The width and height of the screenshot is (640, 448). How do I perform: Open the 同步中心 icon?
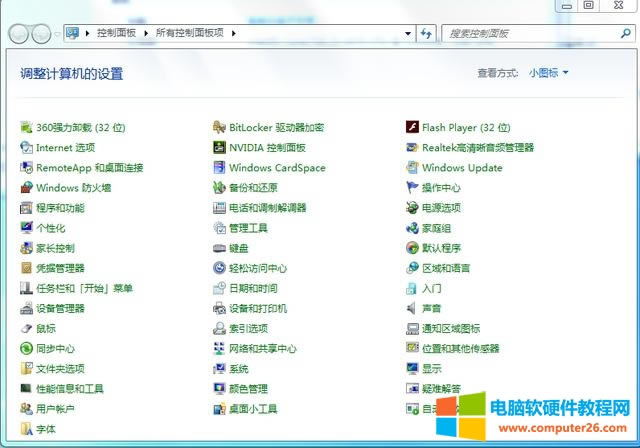click(x=27, y=348)
